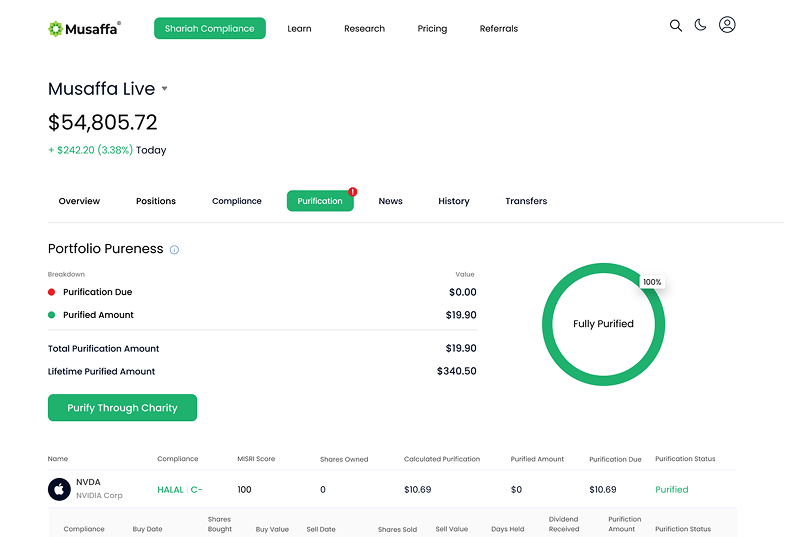Viewport: 785px width, 537px height.
Task: Navigate to Pricing
Action: coord(432,29)
